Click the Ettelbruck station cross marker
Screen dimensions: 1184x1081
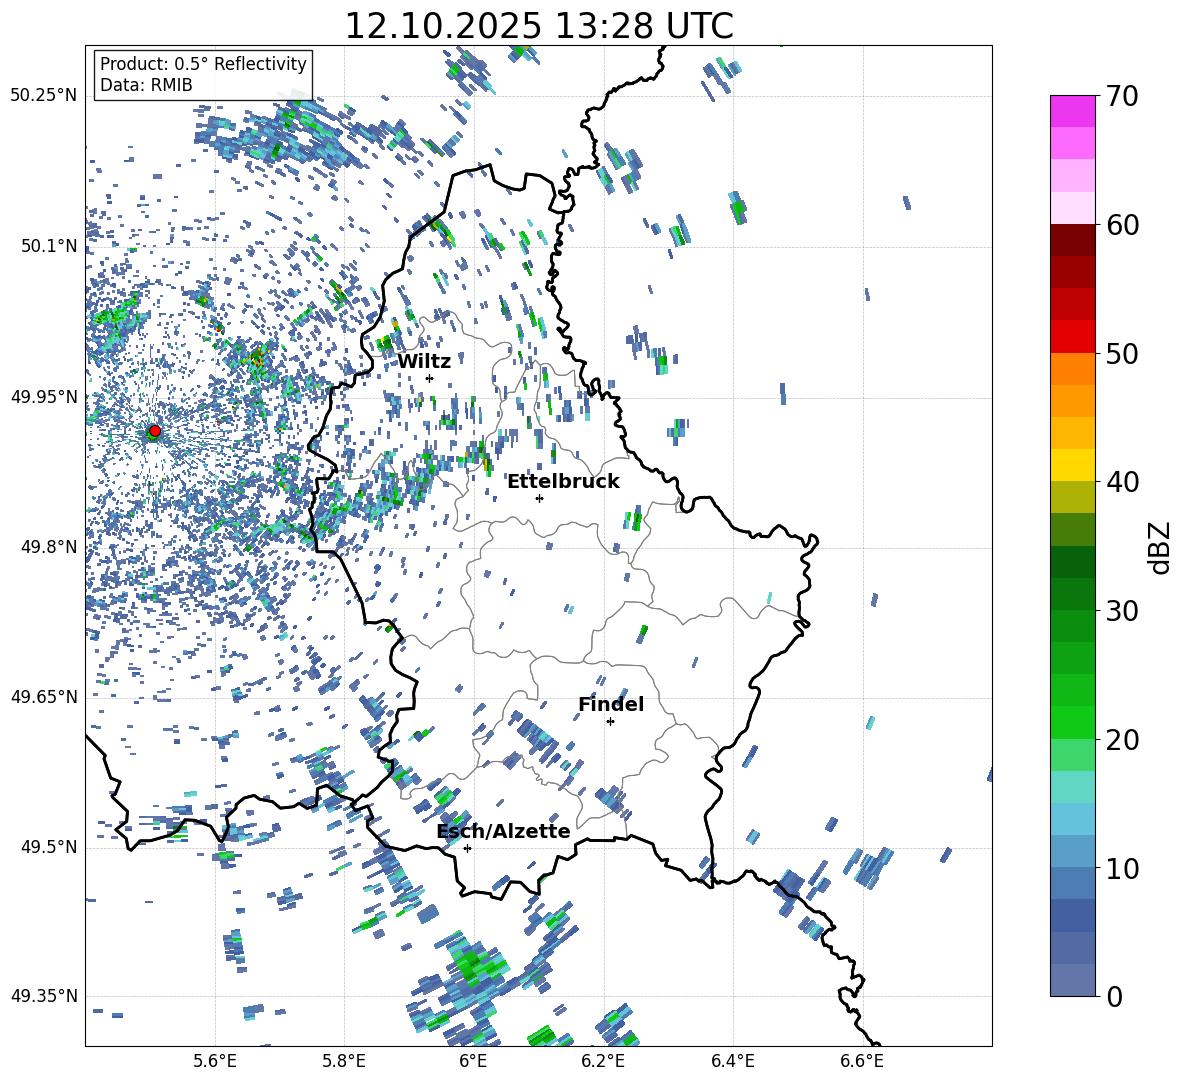coord(539,498)
